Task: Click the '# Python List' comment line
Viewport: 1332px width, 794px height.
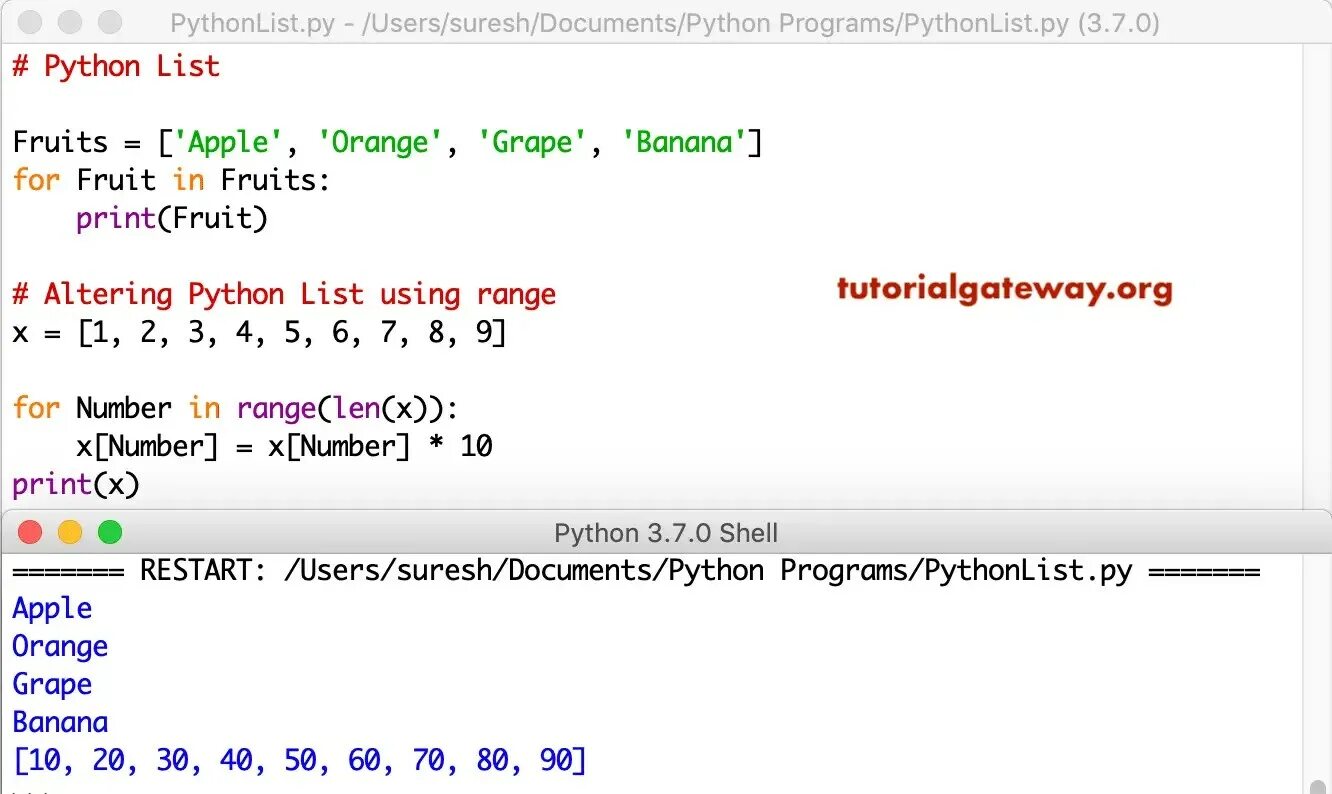Action: pyautogui.click(x=116, y=67)
